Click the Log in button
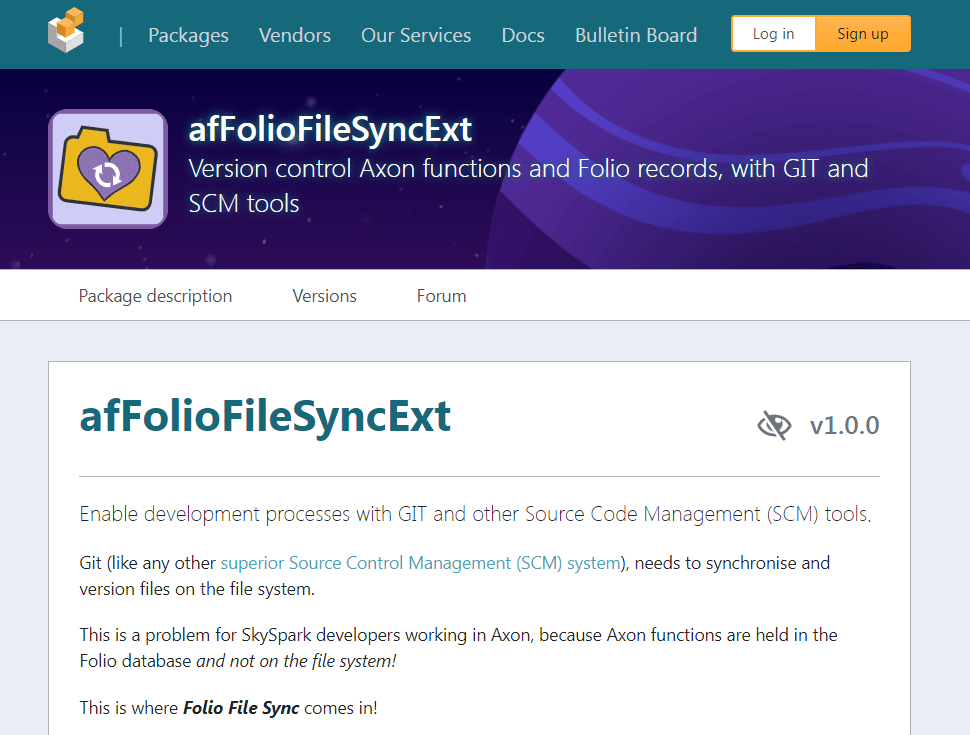970x735 pixels. (773, 34)
